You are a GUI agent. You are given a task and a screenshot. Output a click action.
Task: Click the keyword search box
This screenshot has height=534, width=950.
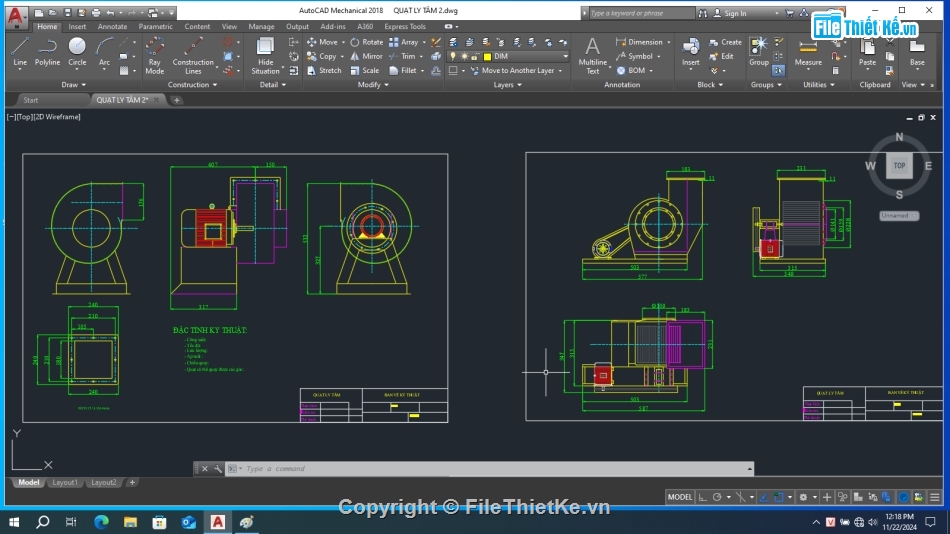(x=641, y=13)
